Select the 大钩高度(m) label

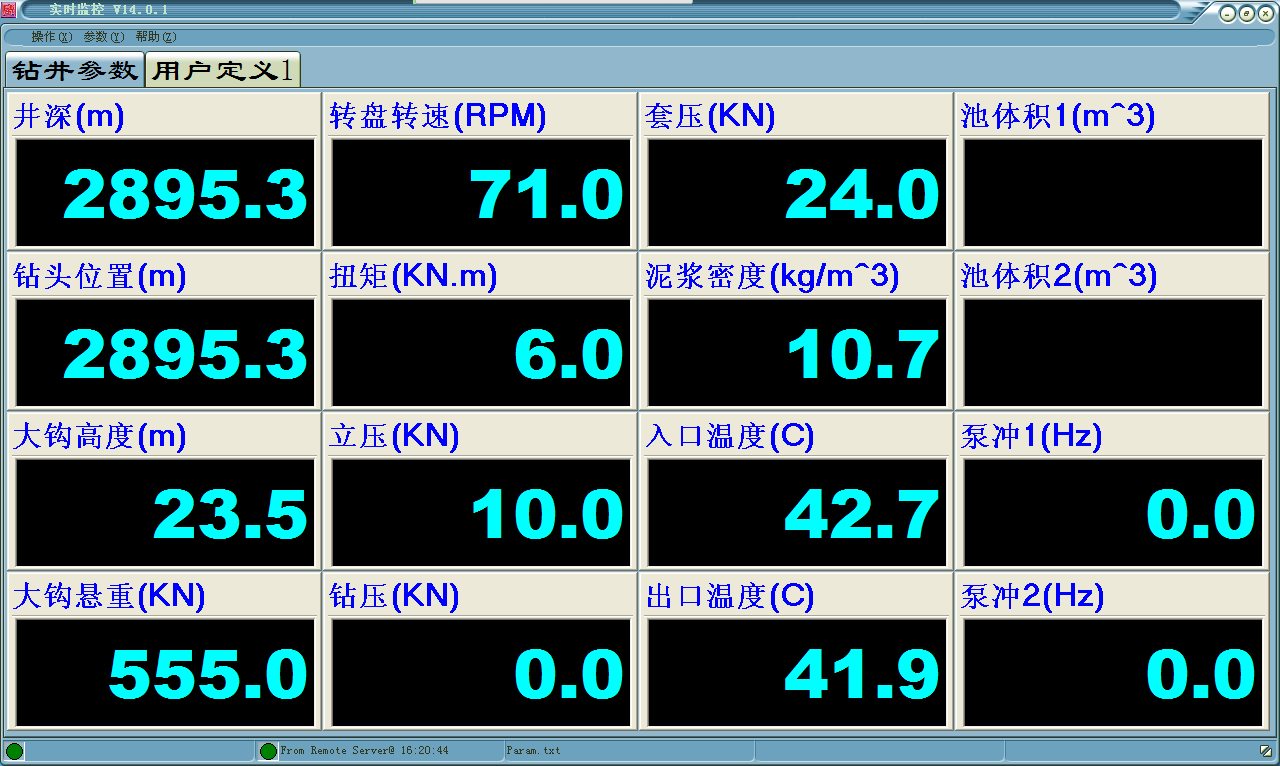[x=99, y=437]
